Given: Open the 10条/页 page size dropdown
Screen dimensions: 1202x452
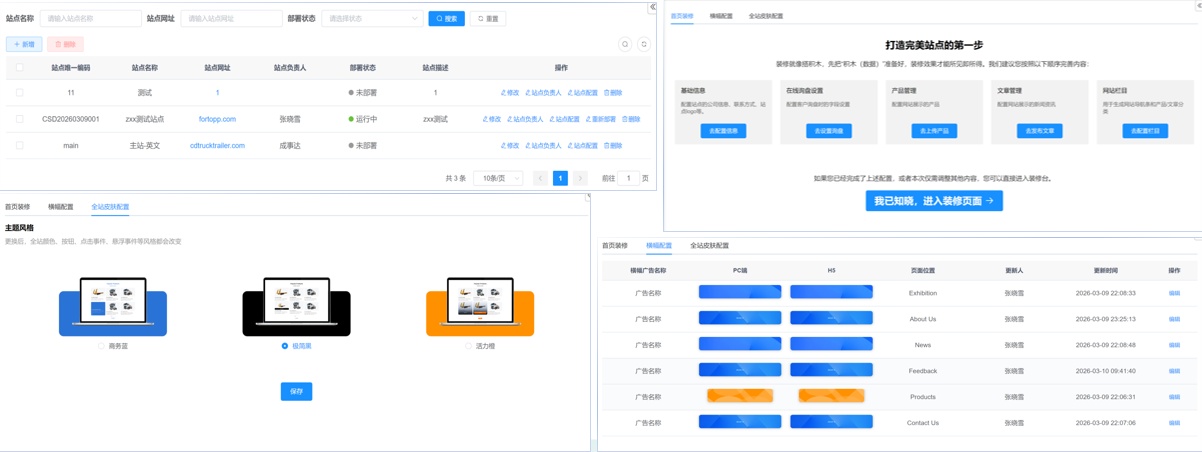Looking at the screenshot, I should pos(498,178).
